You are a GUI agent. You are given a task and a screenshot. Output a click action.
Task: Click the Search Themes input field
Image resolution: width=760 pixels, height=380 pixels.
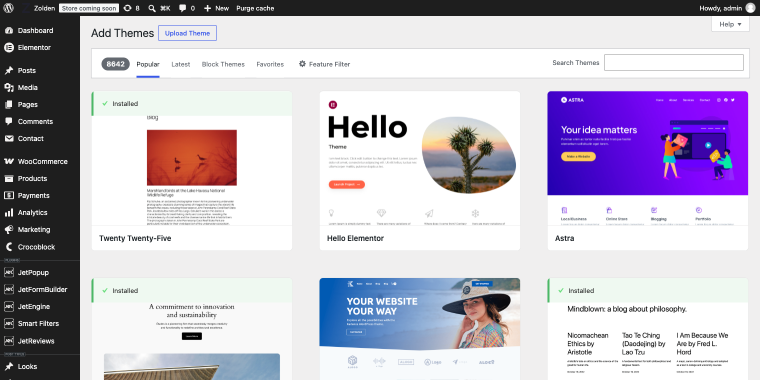pos(674,63)
